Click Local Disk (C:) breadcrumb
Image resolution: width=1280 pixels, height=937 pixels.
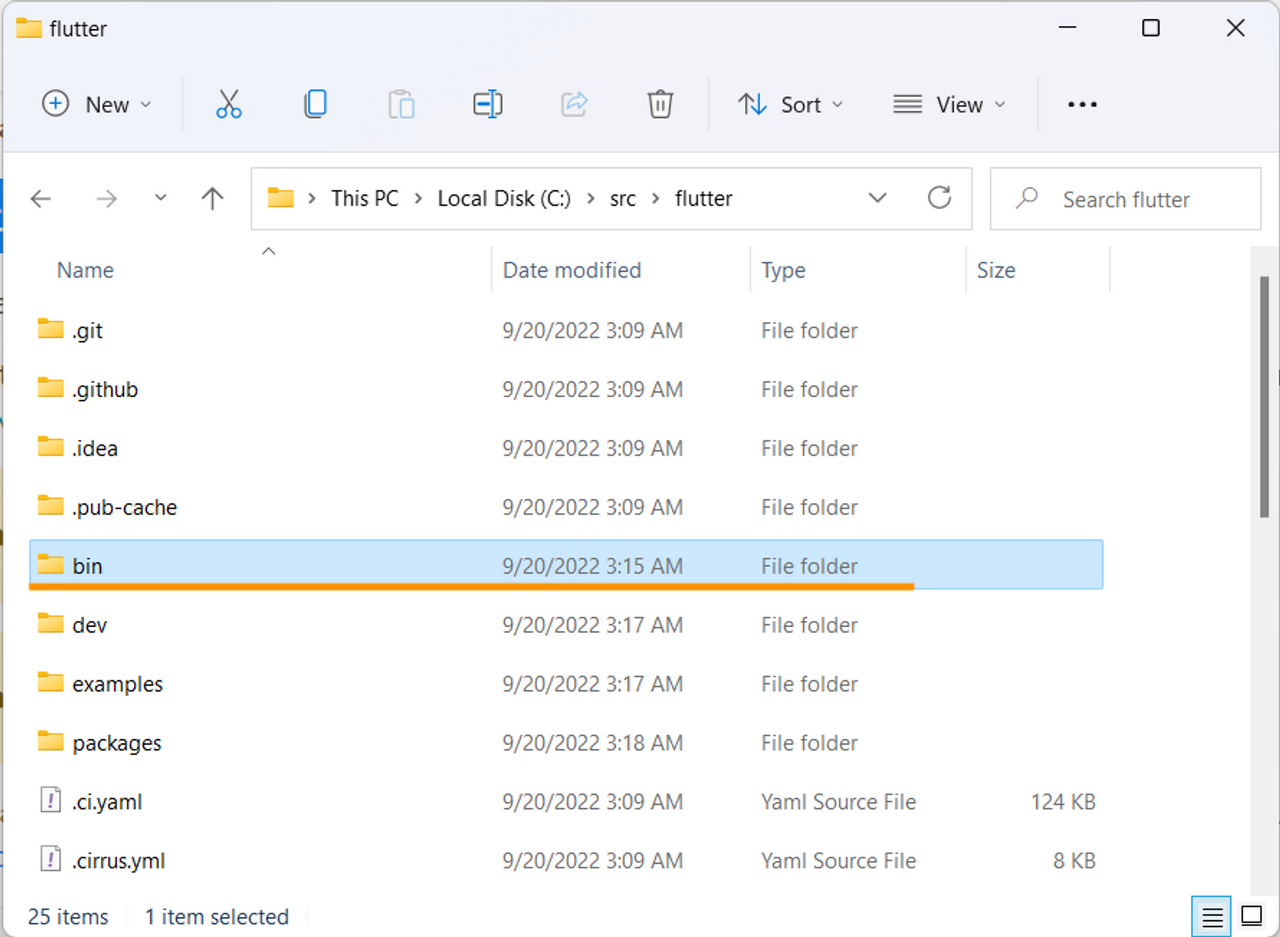pos(504,199)
